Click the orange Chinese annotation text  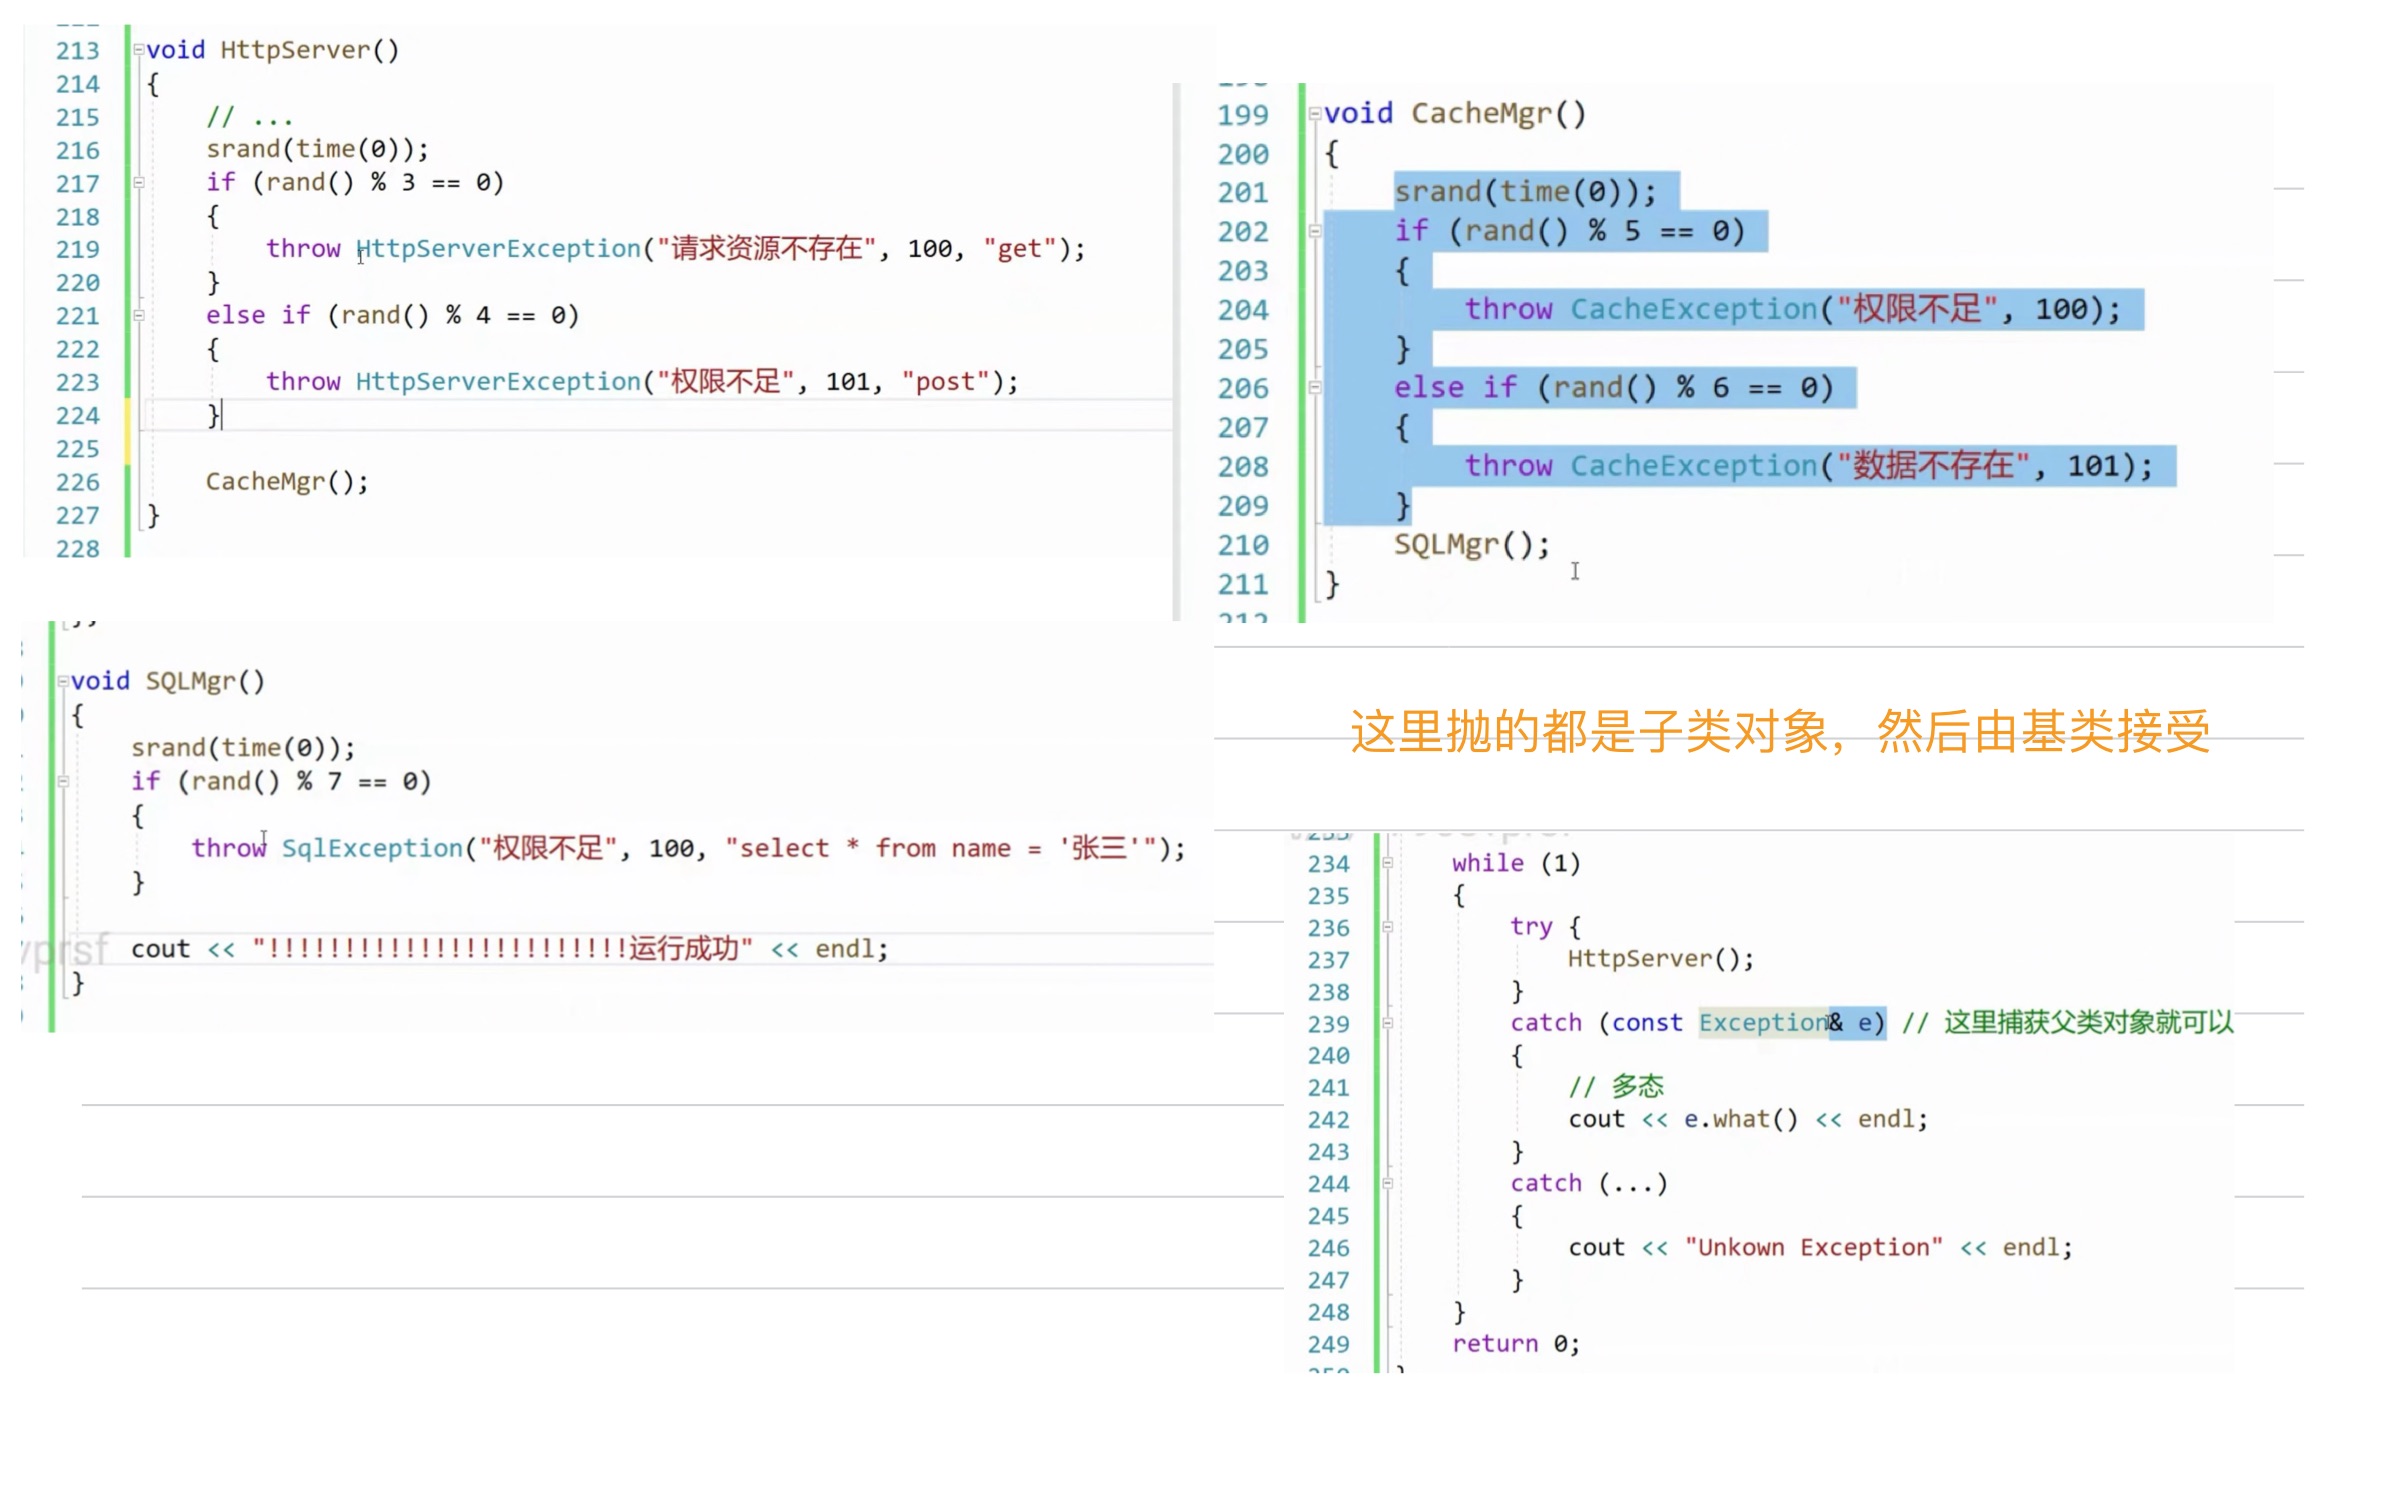(x=1779, y=731)
